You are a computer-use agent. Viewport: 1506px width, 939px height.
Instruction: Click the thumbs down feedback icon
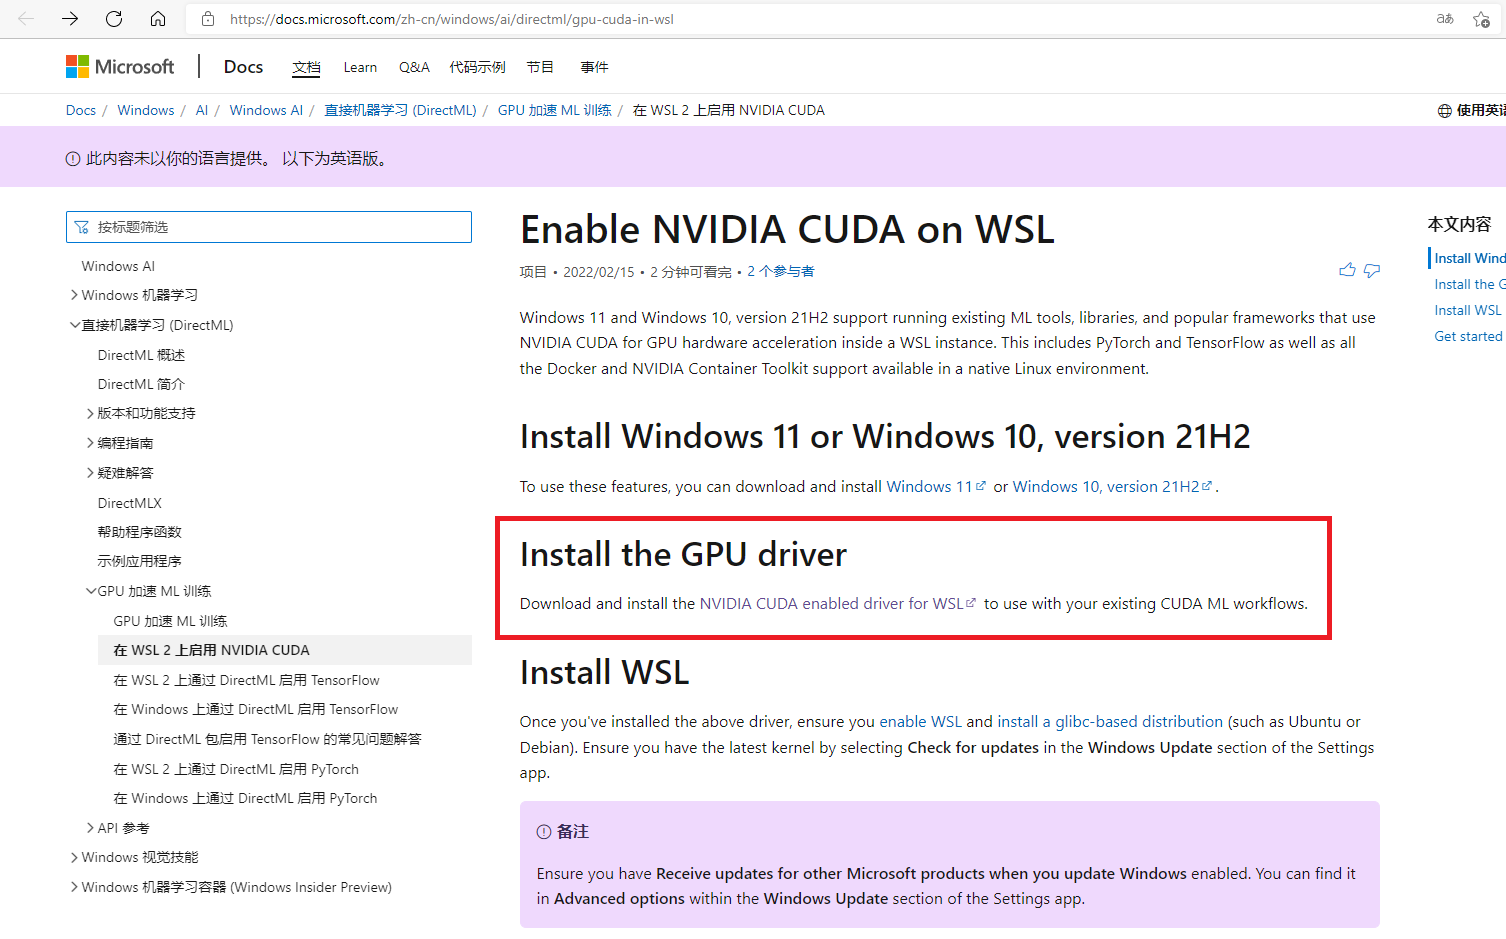1372,271
